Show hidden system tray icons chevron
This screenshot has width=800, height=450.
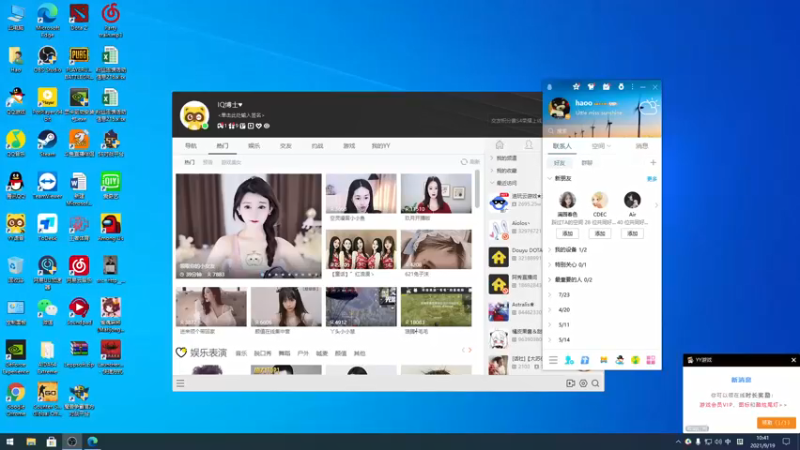point(678,442)
